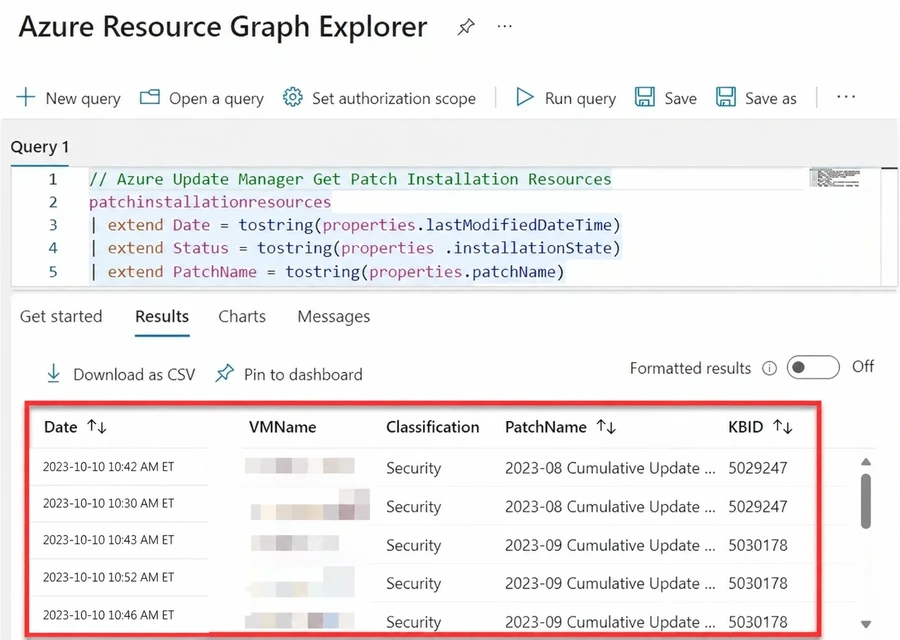Click the Run query label
900x640 pixels.
[x=580, y=99]
